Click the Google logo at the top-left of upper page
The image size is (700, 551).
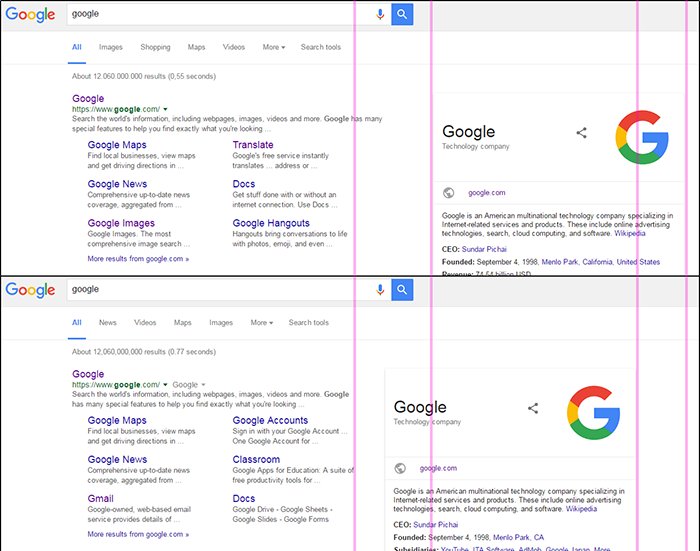(x=30, y=14)
